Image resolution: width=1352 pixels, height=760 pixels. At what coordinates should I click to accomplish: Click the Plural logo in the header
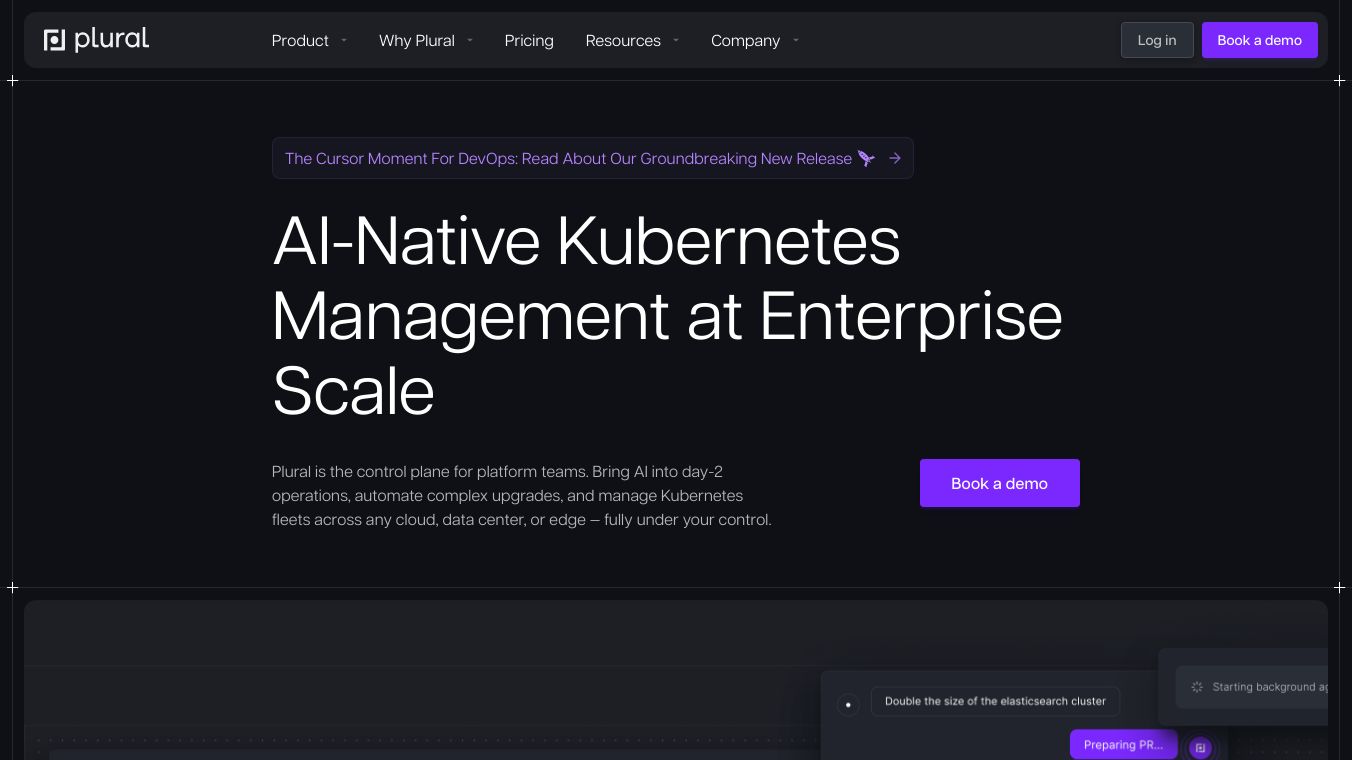click(x=97, y=40)
